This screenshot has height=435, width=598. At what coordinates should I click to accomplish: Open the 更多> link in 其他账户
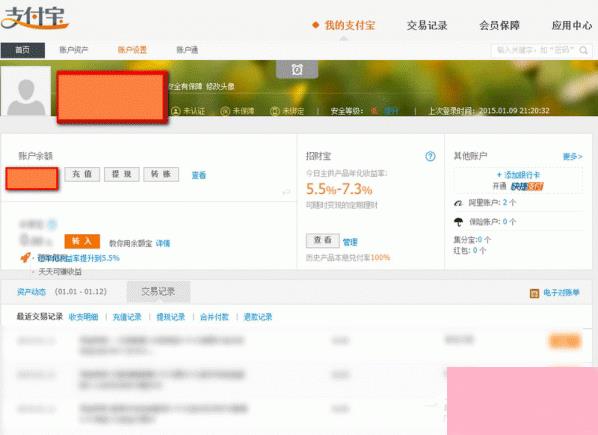(x=572, y=157)
